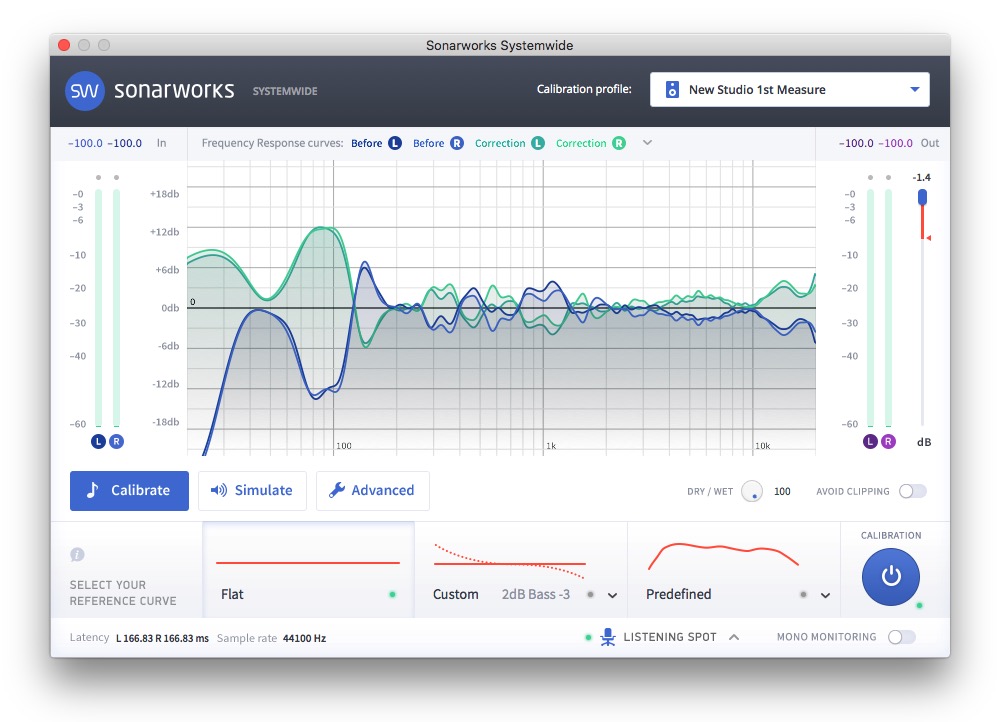This screenshot has width=997, height=722.
Task: Click the speaker icon in calibration profile box
Action: click(x=672, y=90)
